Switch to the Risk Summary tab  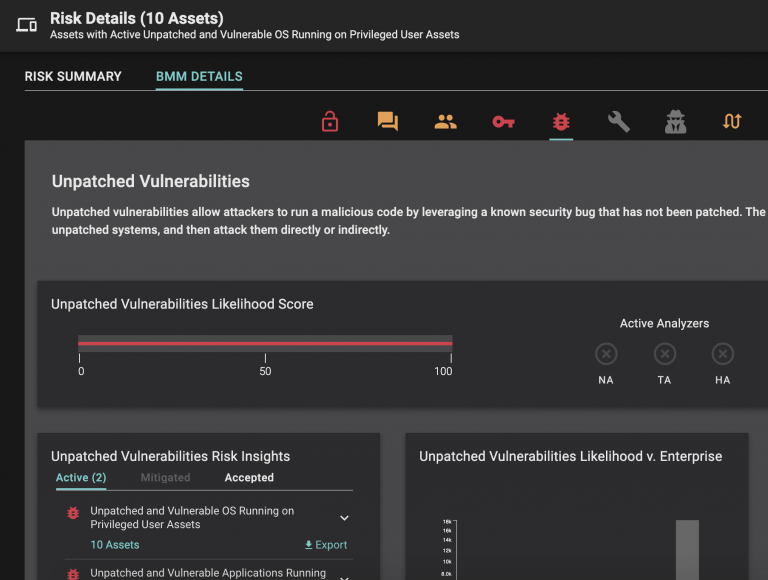[73, 76]
